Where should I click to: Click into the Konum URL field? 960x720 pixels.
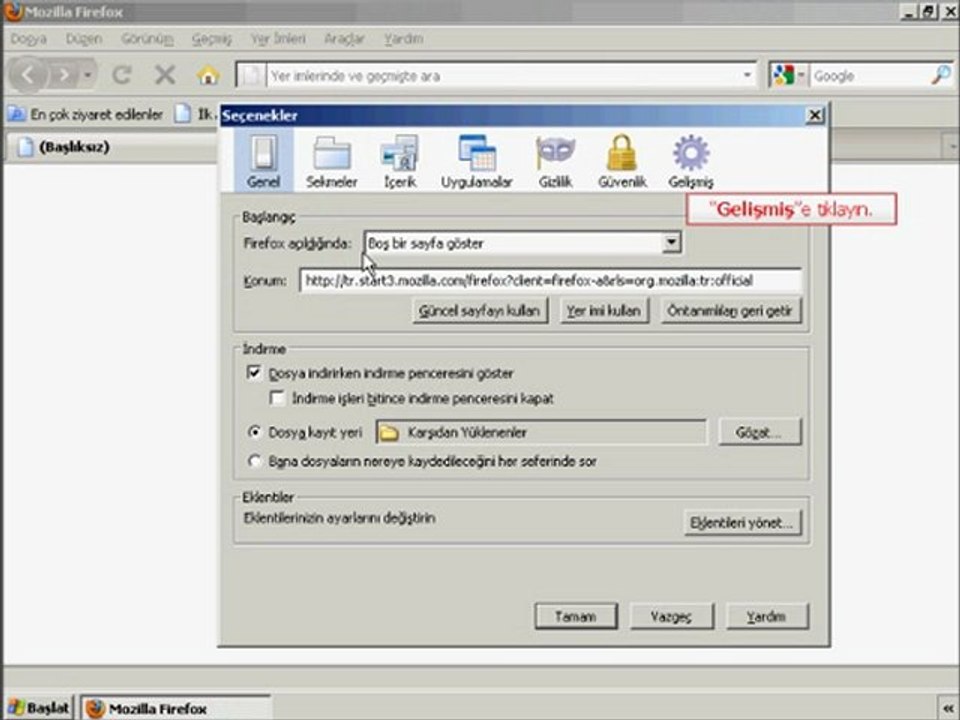coord(550,281)
